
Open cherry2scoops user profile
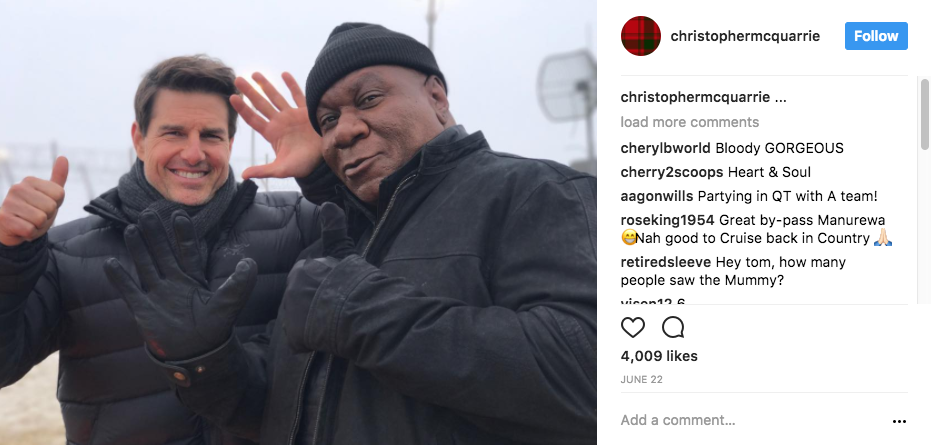(x=672, y=172)
